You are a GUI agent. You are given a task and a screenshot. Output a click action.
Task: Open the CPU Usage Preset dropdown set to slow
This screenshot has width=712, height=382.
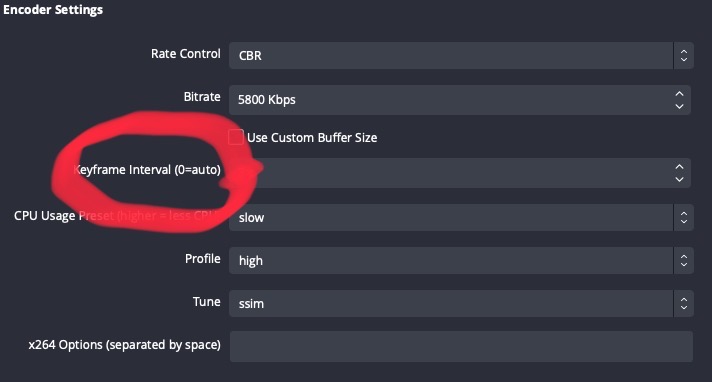(x=461, y=218)
